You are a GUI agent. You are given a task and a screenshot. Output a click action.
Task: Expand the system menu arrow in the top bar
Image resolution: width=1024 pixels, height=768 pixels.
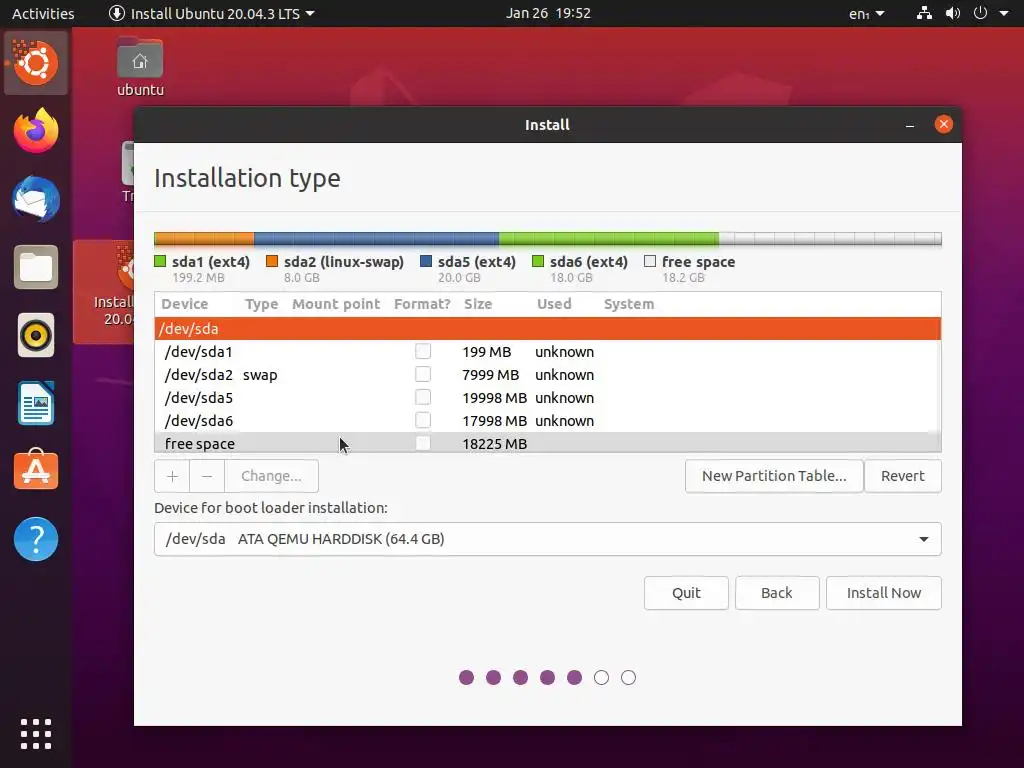pos(1004,13)
